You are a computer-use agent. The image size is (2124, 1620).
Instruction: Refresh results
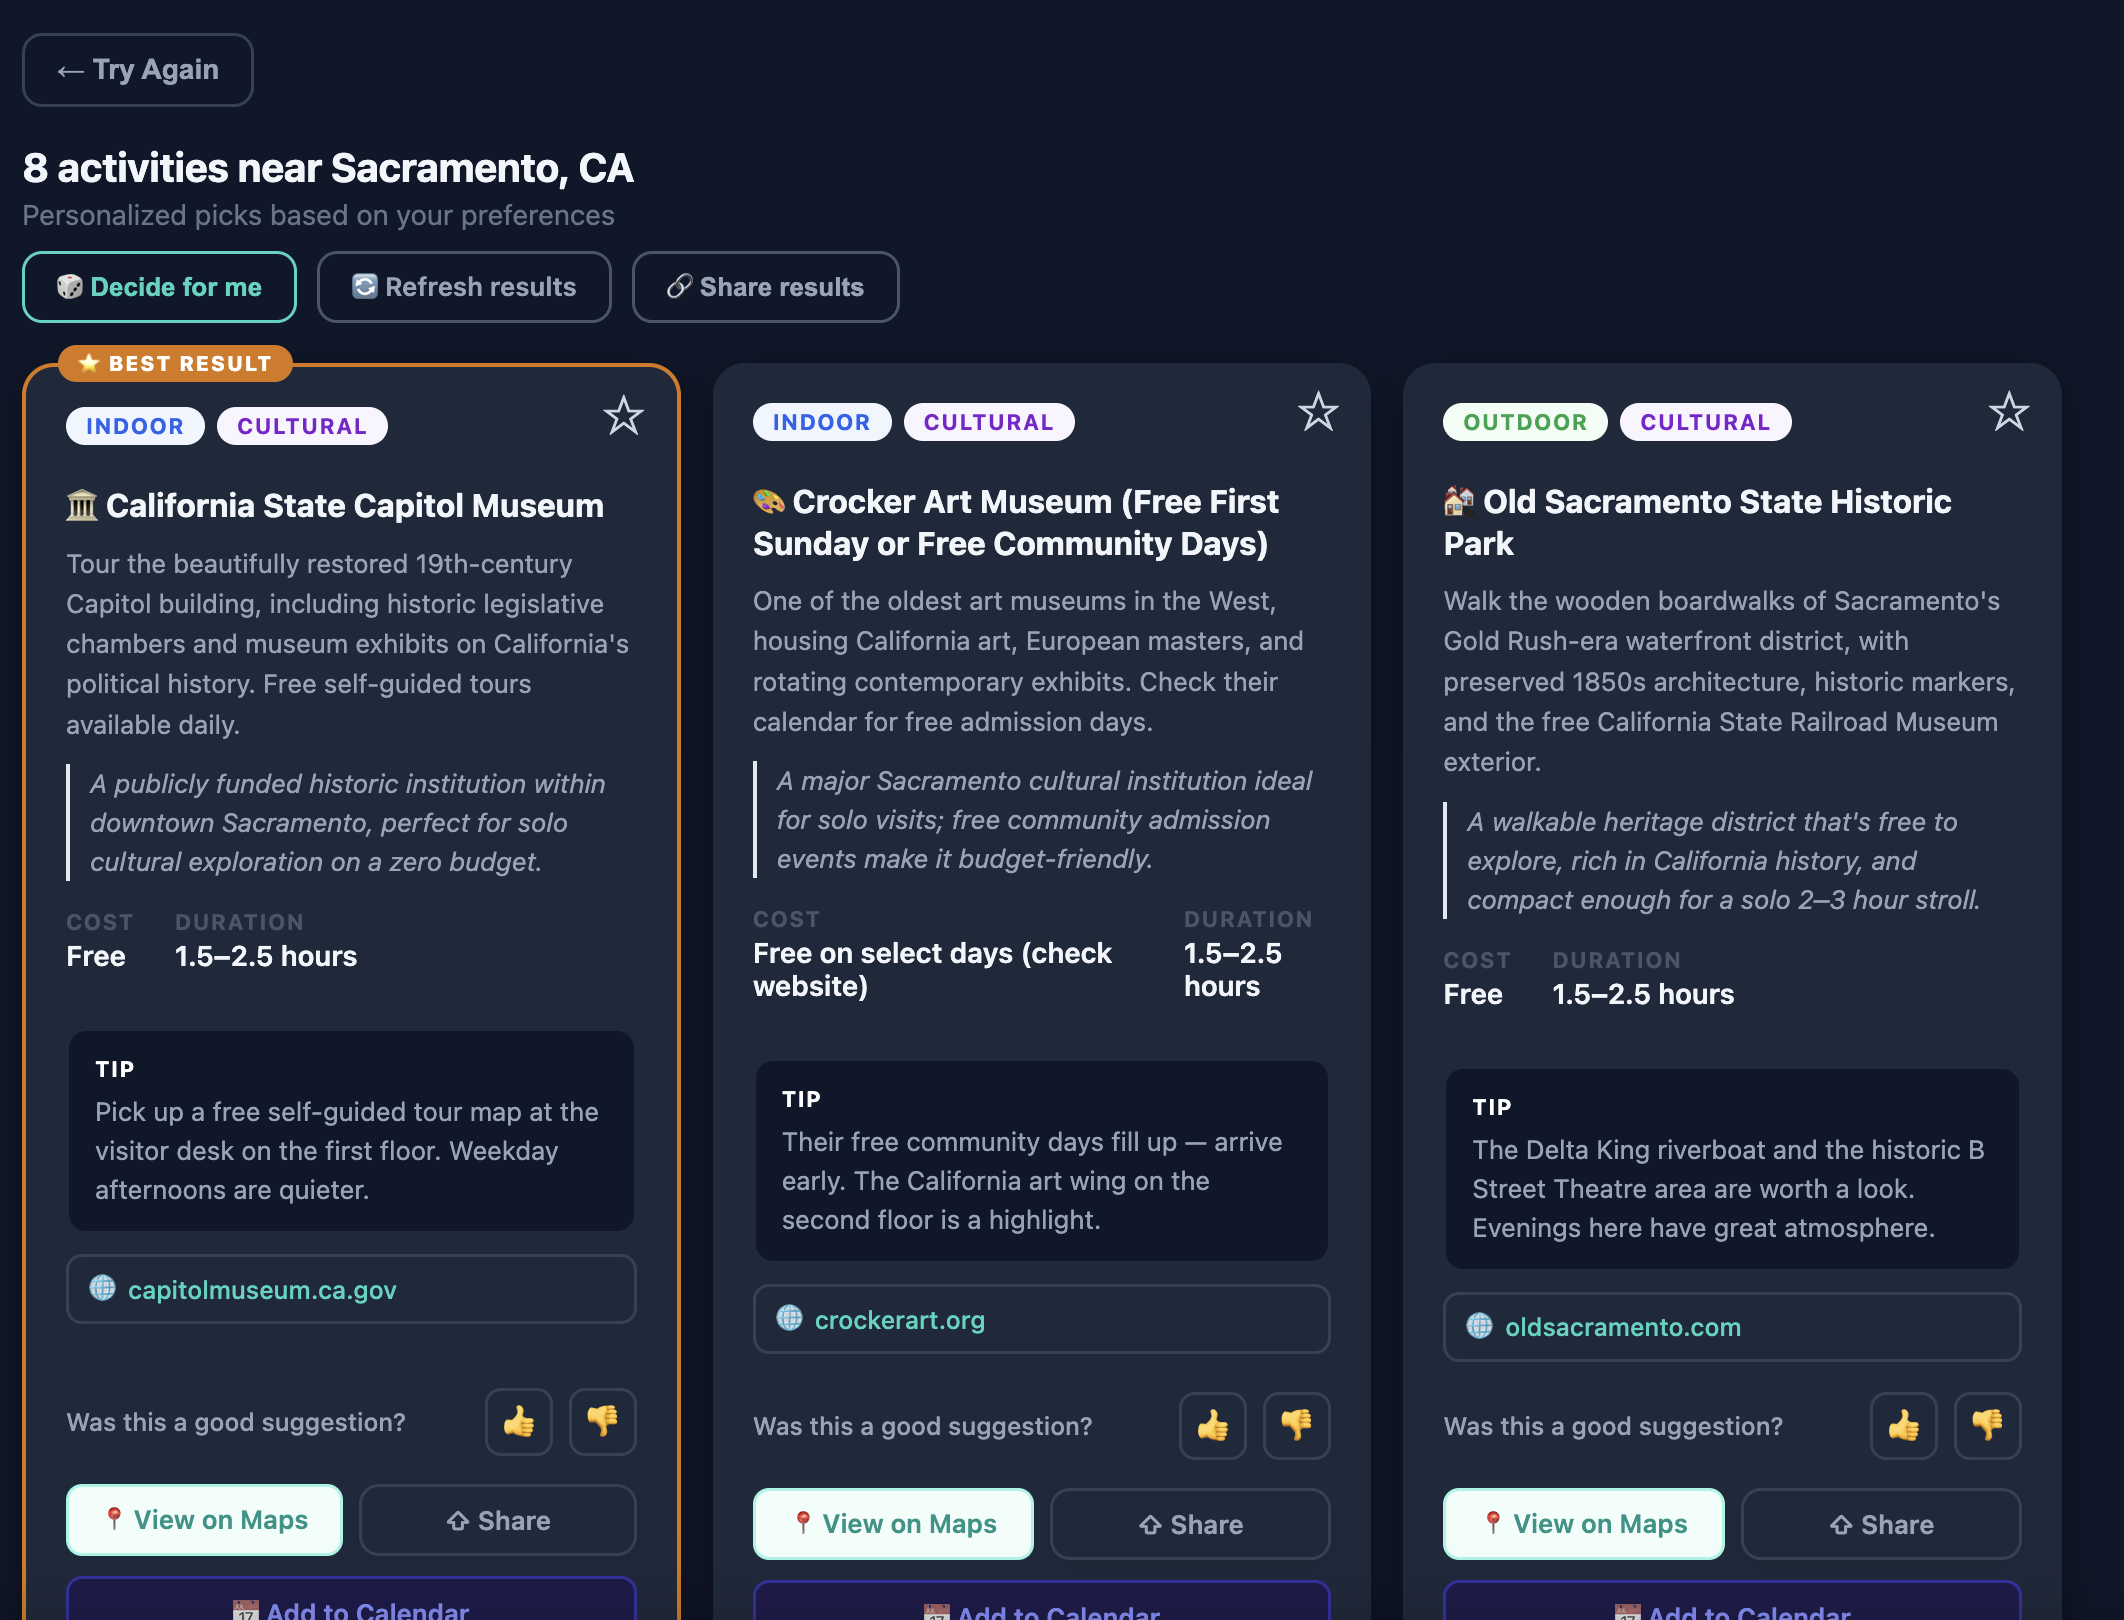pos(464,287)
